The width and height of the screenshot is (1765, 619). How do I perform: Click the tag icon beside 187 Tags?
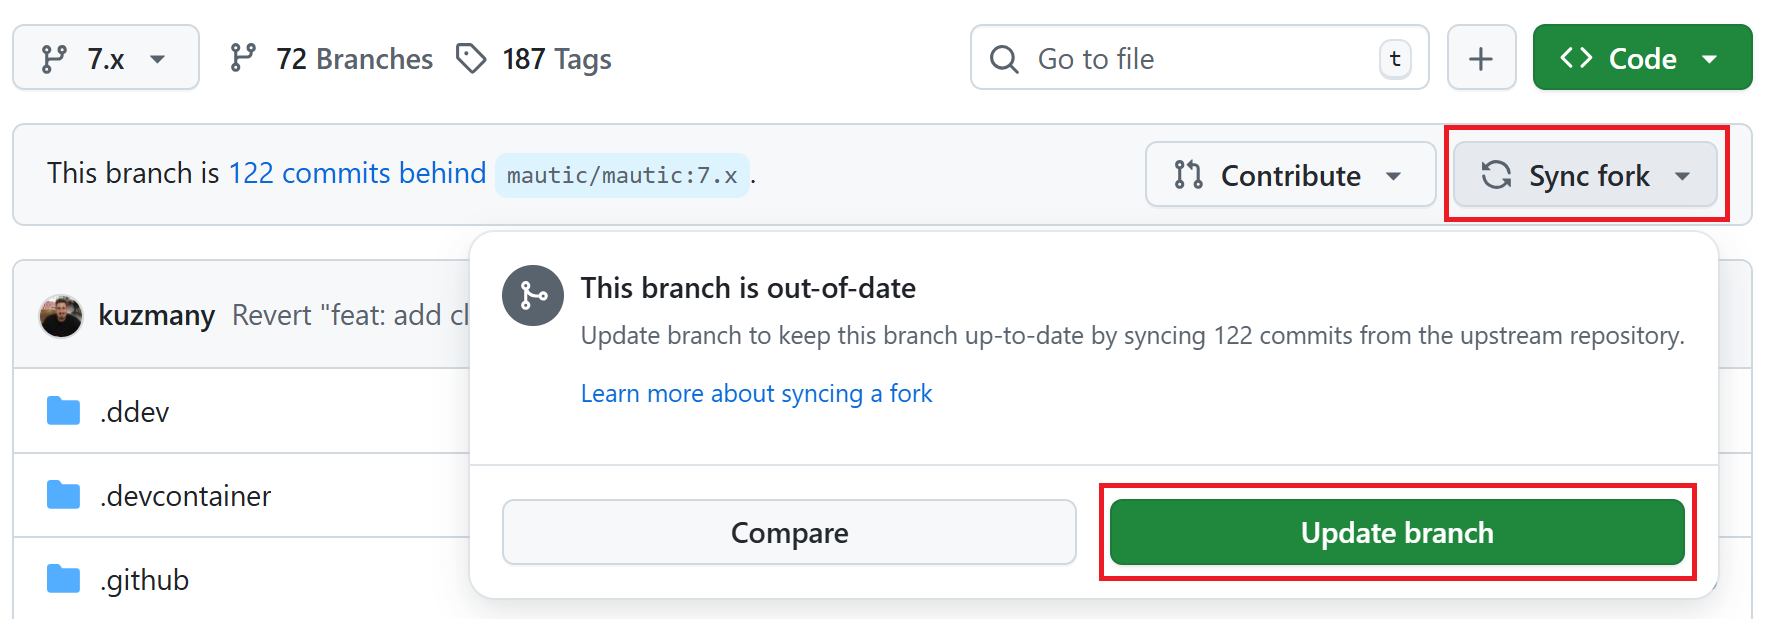[471, 58]
